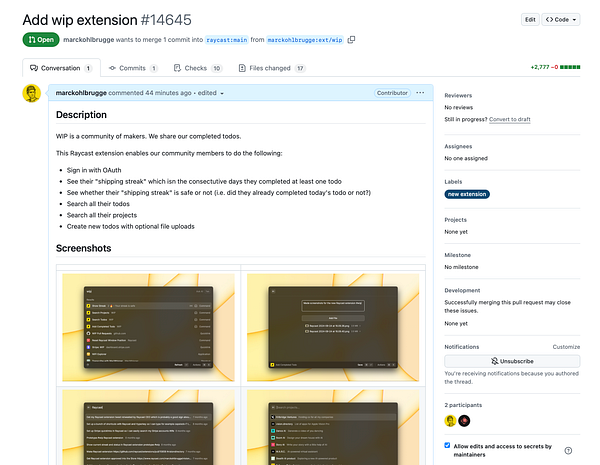Click the Convert to draft link
This screenshot has width=600, height=465.
click(x=510, y=119)
